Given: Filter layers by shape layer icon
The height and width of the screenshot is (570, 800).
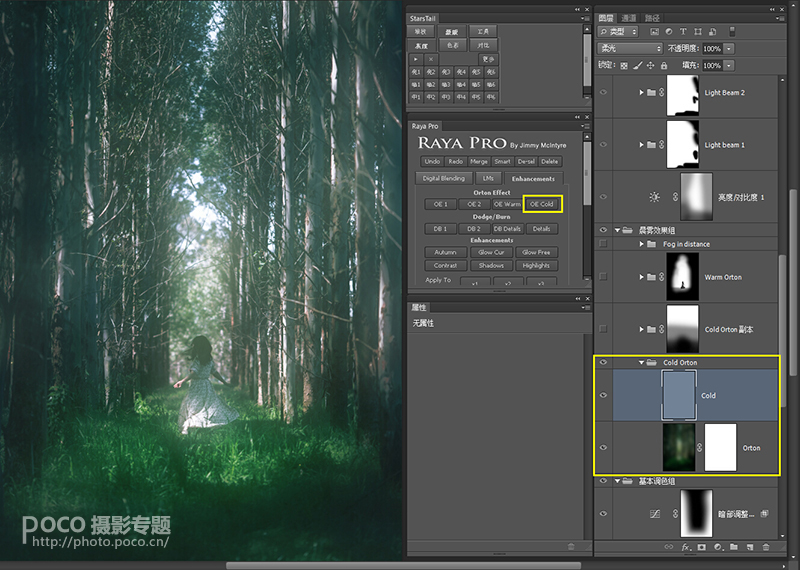Looking at the screenshot, I should (698, 32).
